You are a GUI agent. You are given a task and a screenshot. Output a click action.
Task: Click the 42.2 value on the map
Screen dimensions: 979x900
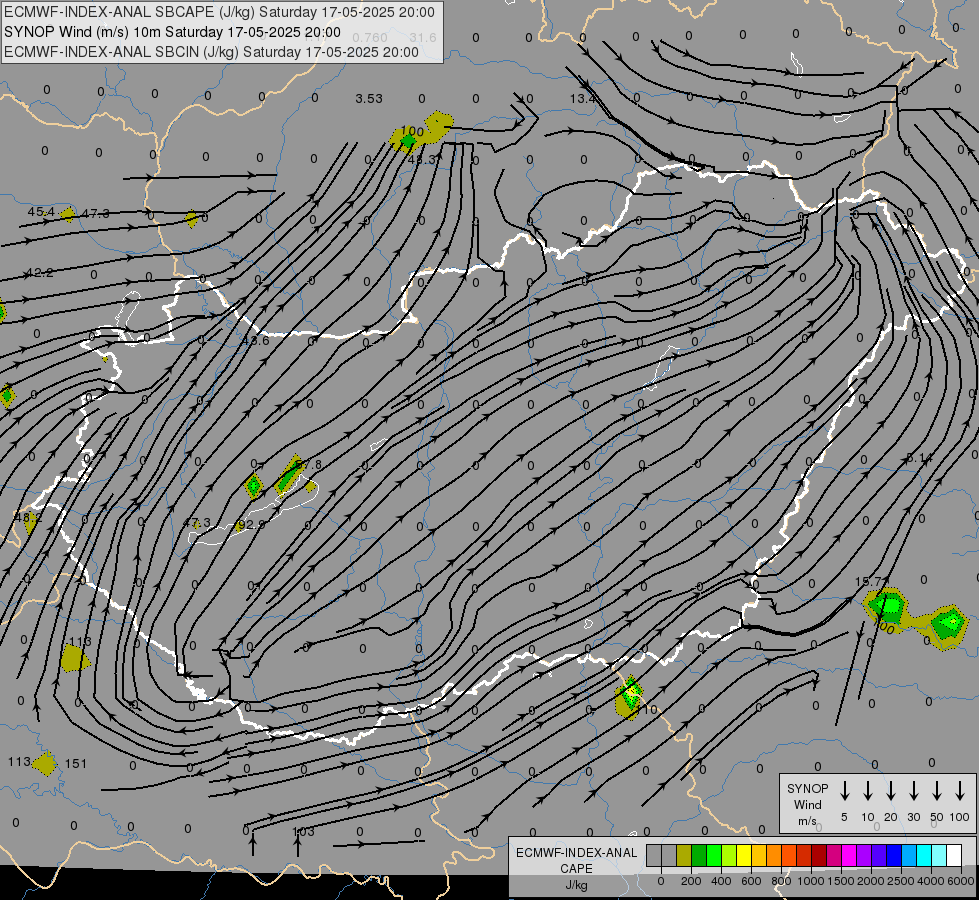[x=39, y=273]
